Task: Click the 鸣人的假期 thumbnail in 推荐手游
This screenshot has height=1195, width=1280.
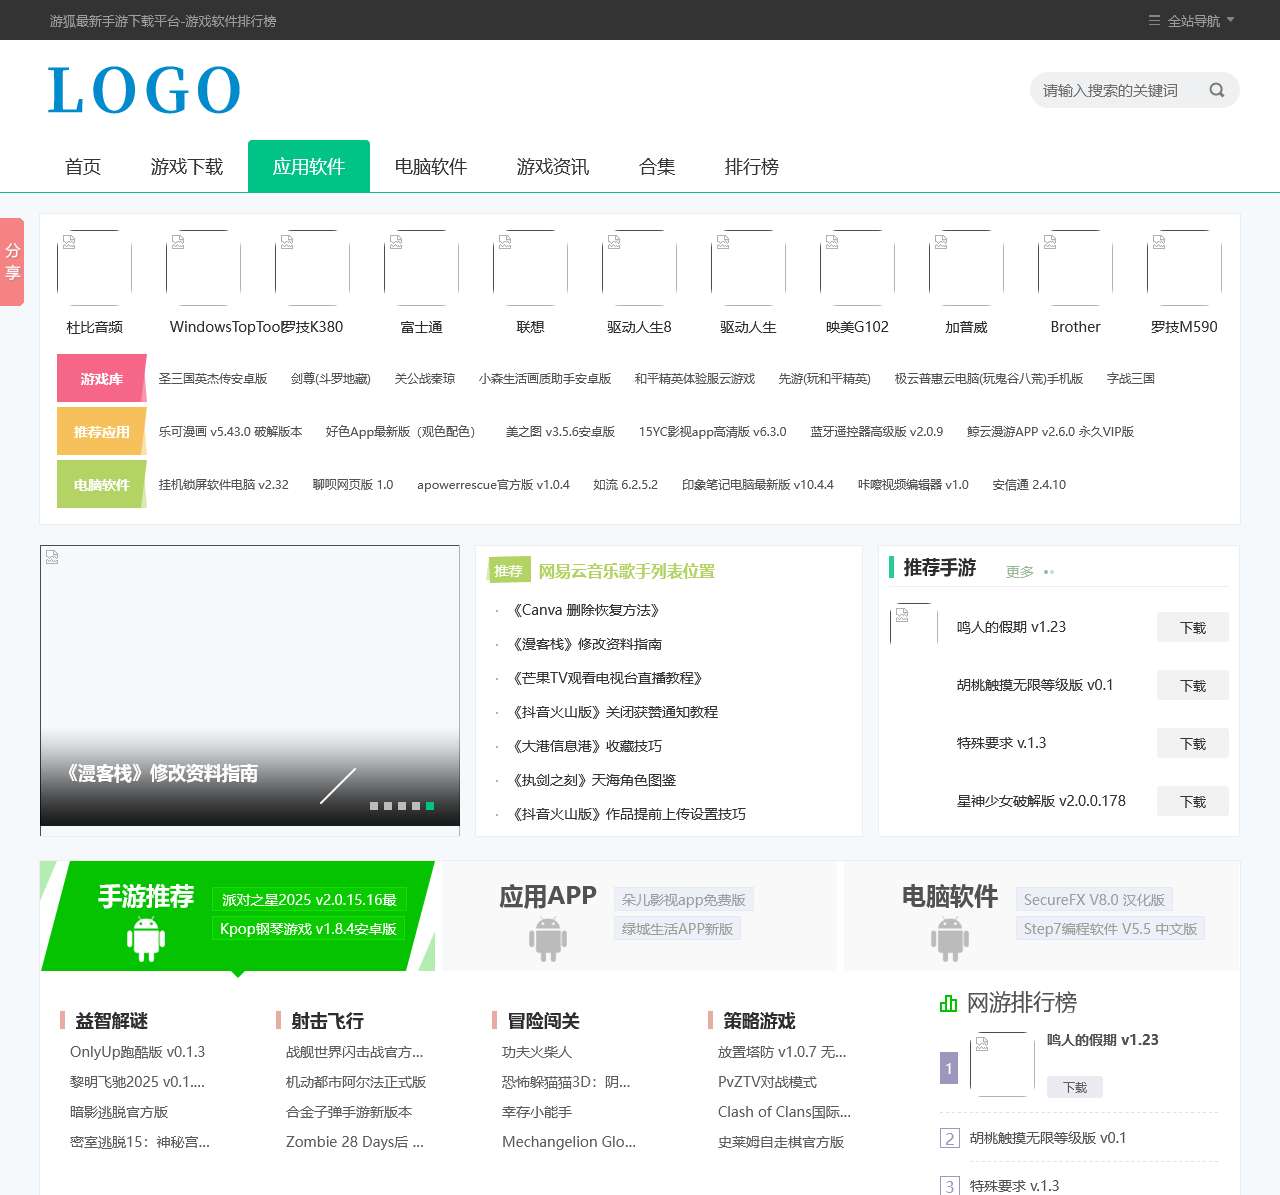Action: (914, 627)
